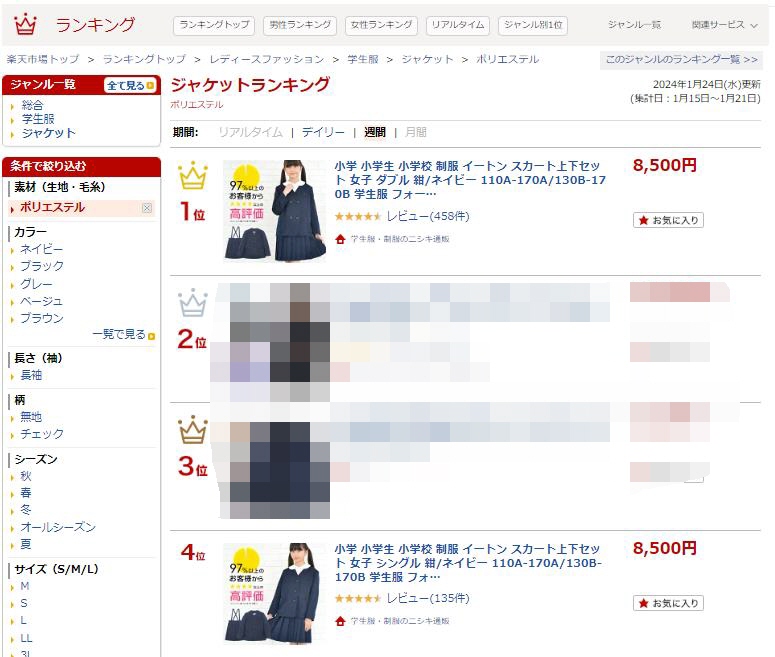The width and height of the screenshot is (775, 657).
Task: Open the 1st ranked product thumbnail
Action: (x=274, y=211)
